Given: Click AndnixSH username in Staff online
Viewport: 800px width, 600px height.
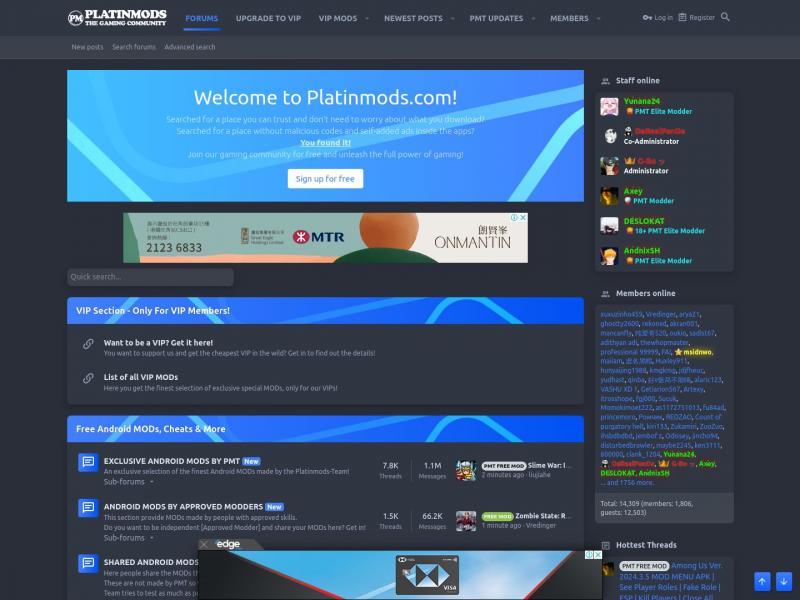Looking at the screenshot, I should click(642, 251).
